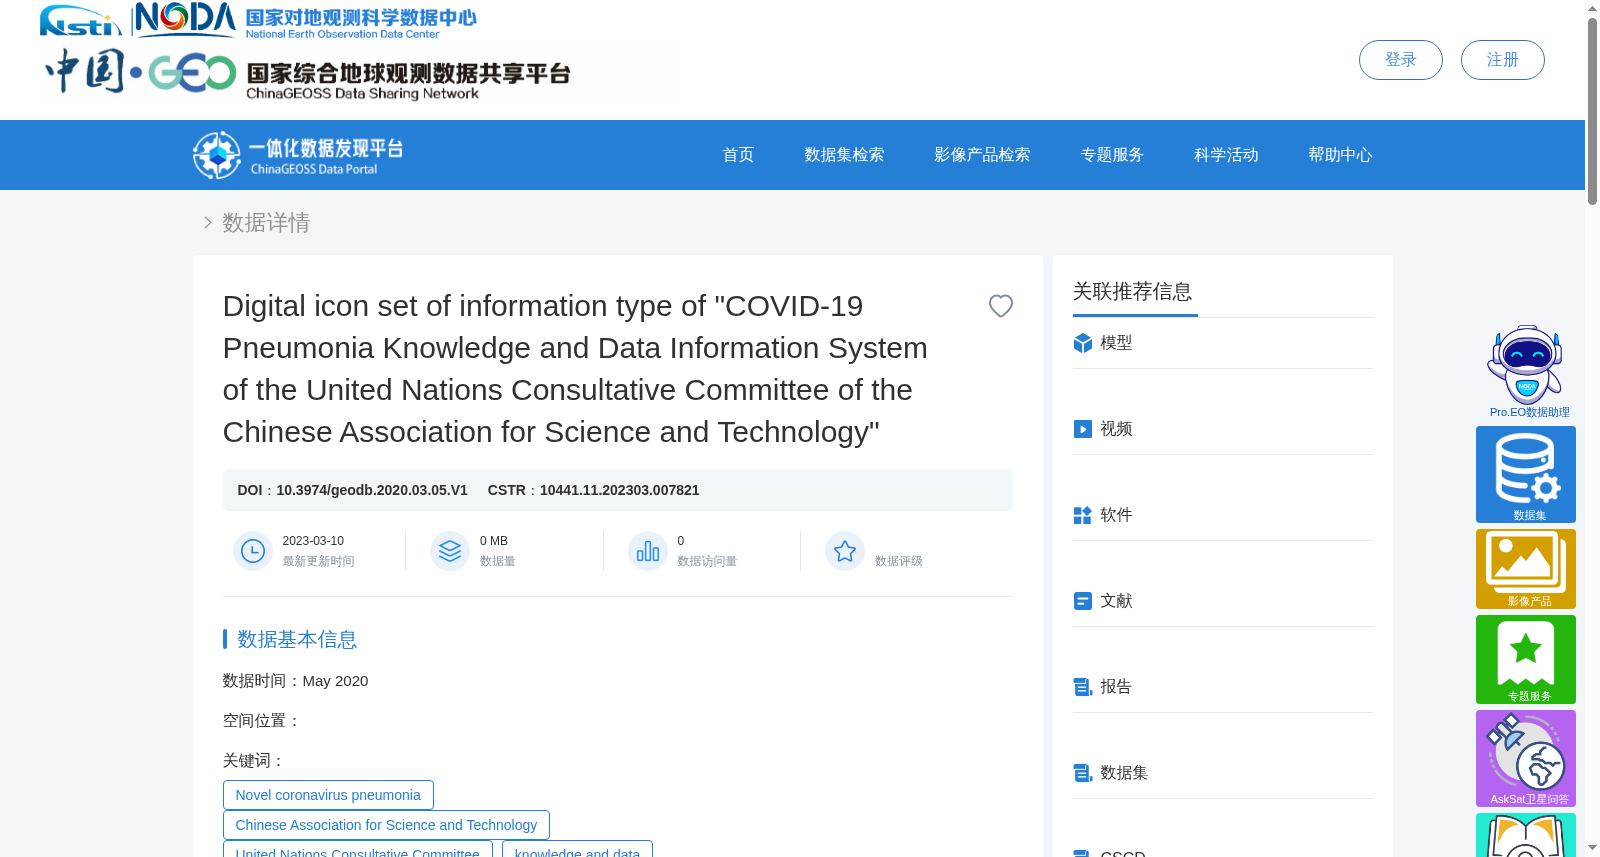
Task: Click the grid icon beside 软件
Action: coord(1082,515)
